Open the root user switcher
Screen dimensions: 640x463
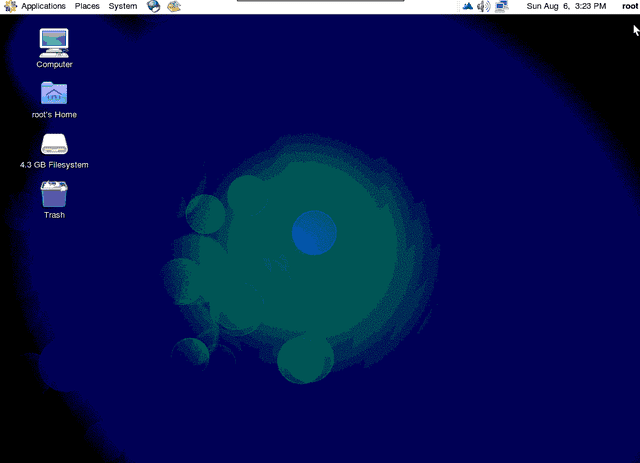629,6
